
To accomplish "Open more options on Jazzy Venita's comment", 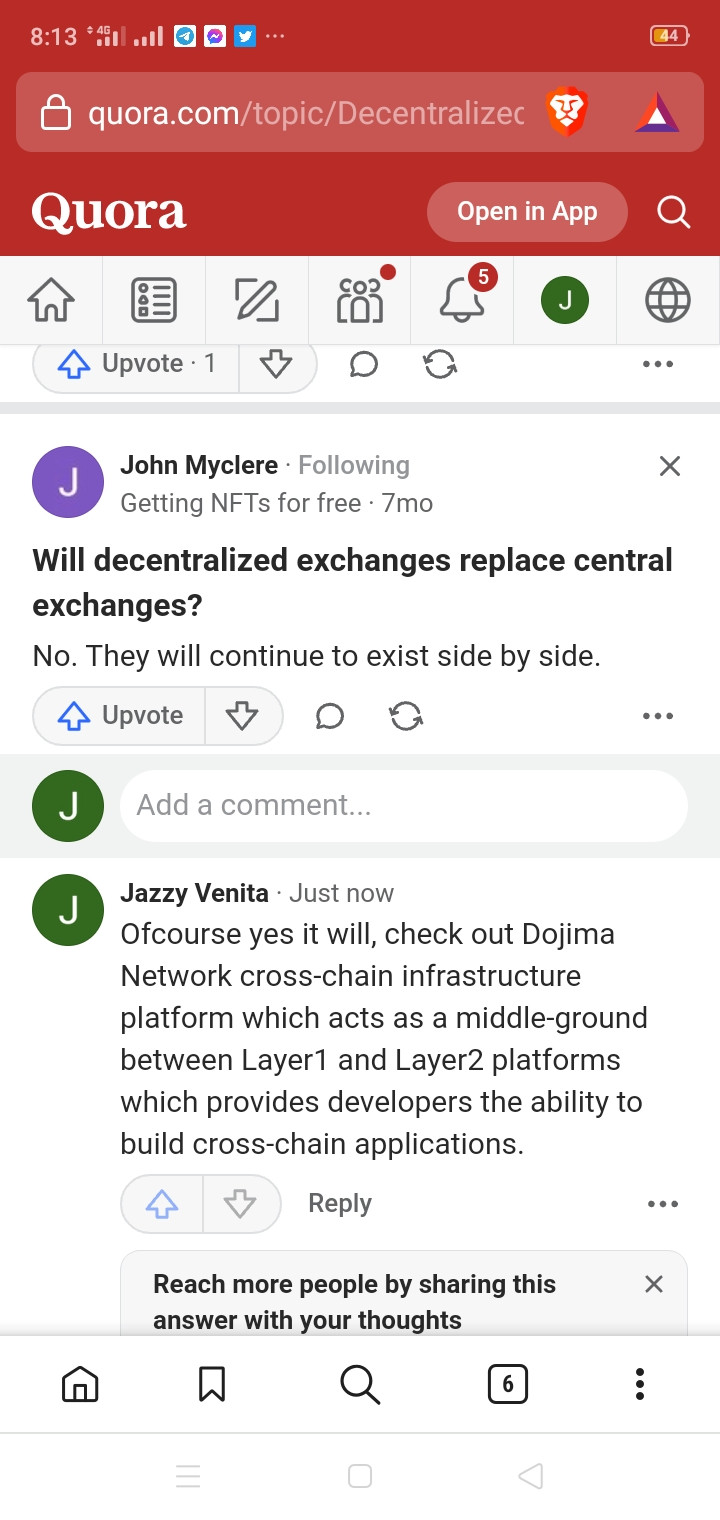I will [662, 1204].
